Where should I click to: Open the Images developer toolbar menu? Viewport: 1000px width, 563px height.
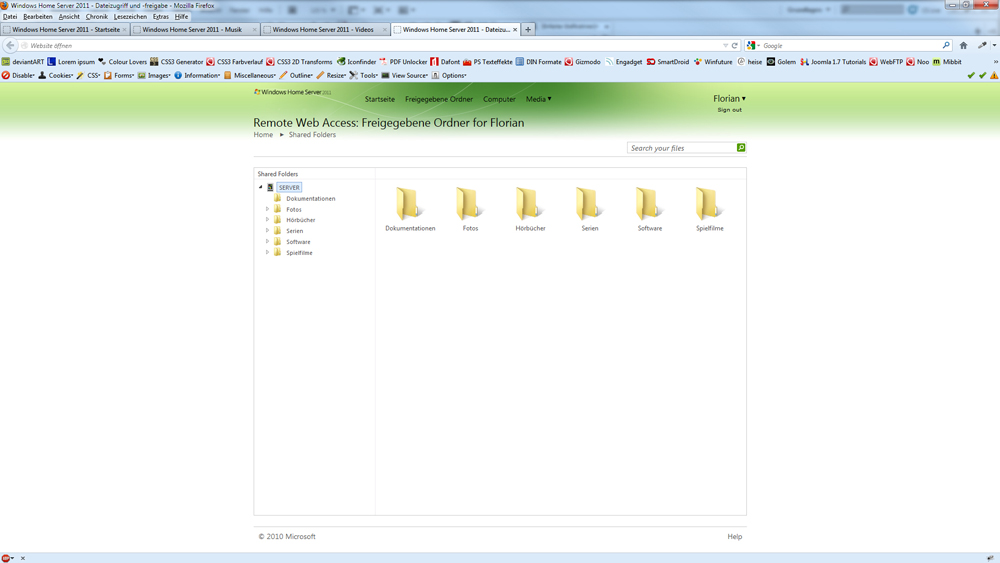click(154, 75)
